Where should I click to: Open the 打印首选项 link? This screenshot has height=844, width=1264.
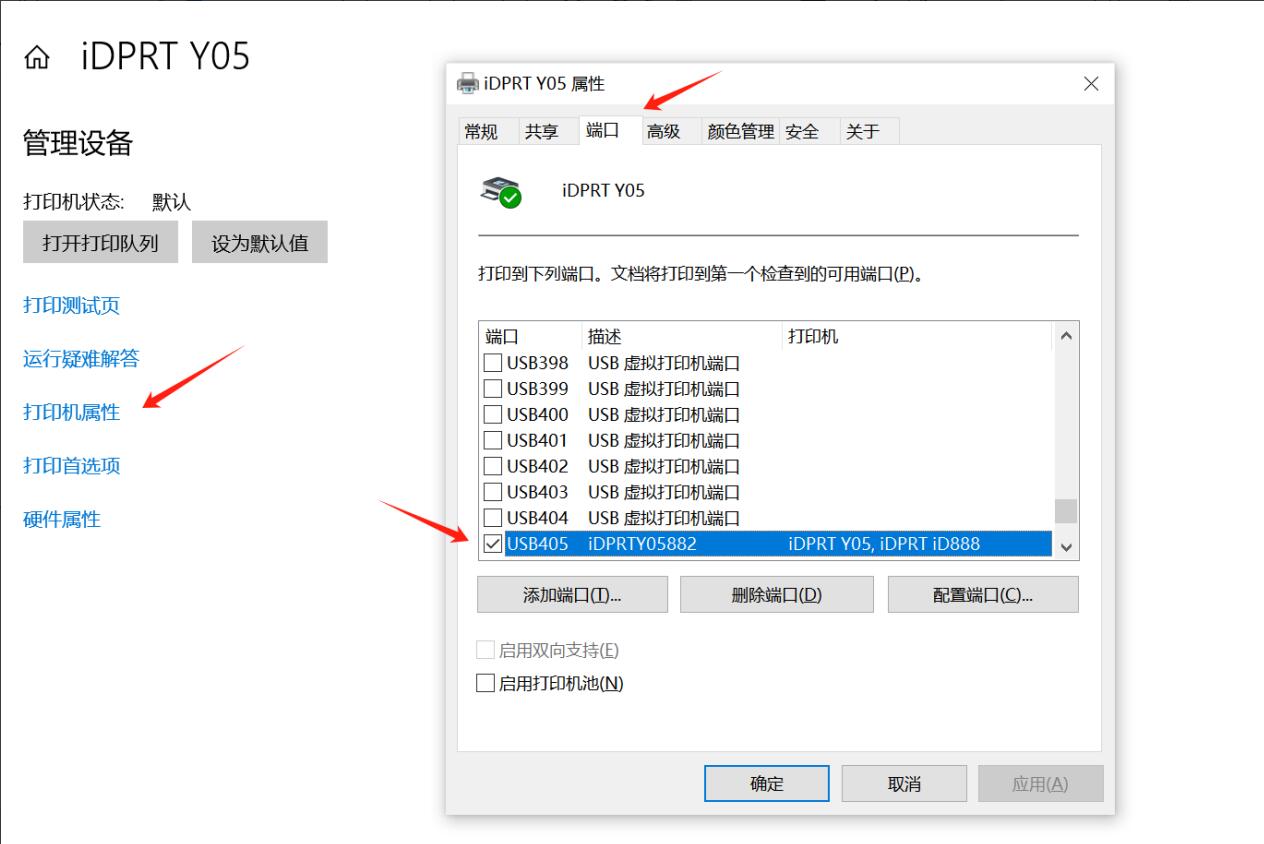(72, 466)
